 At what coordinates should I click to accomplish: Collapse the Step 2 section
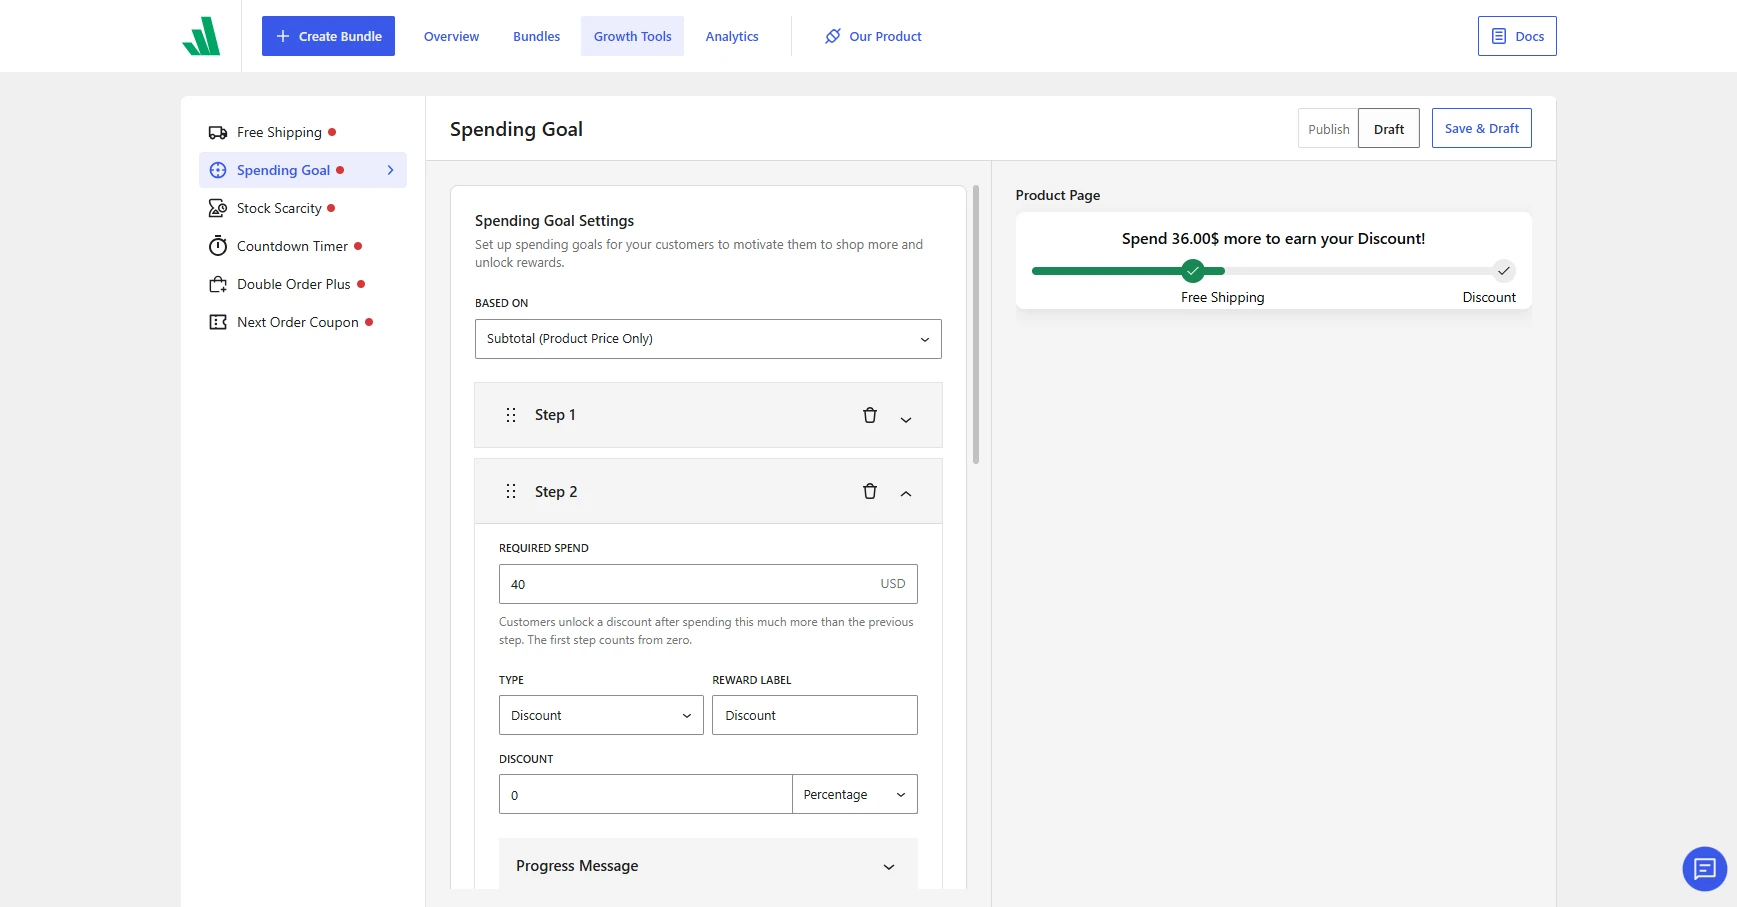[906, 493]
